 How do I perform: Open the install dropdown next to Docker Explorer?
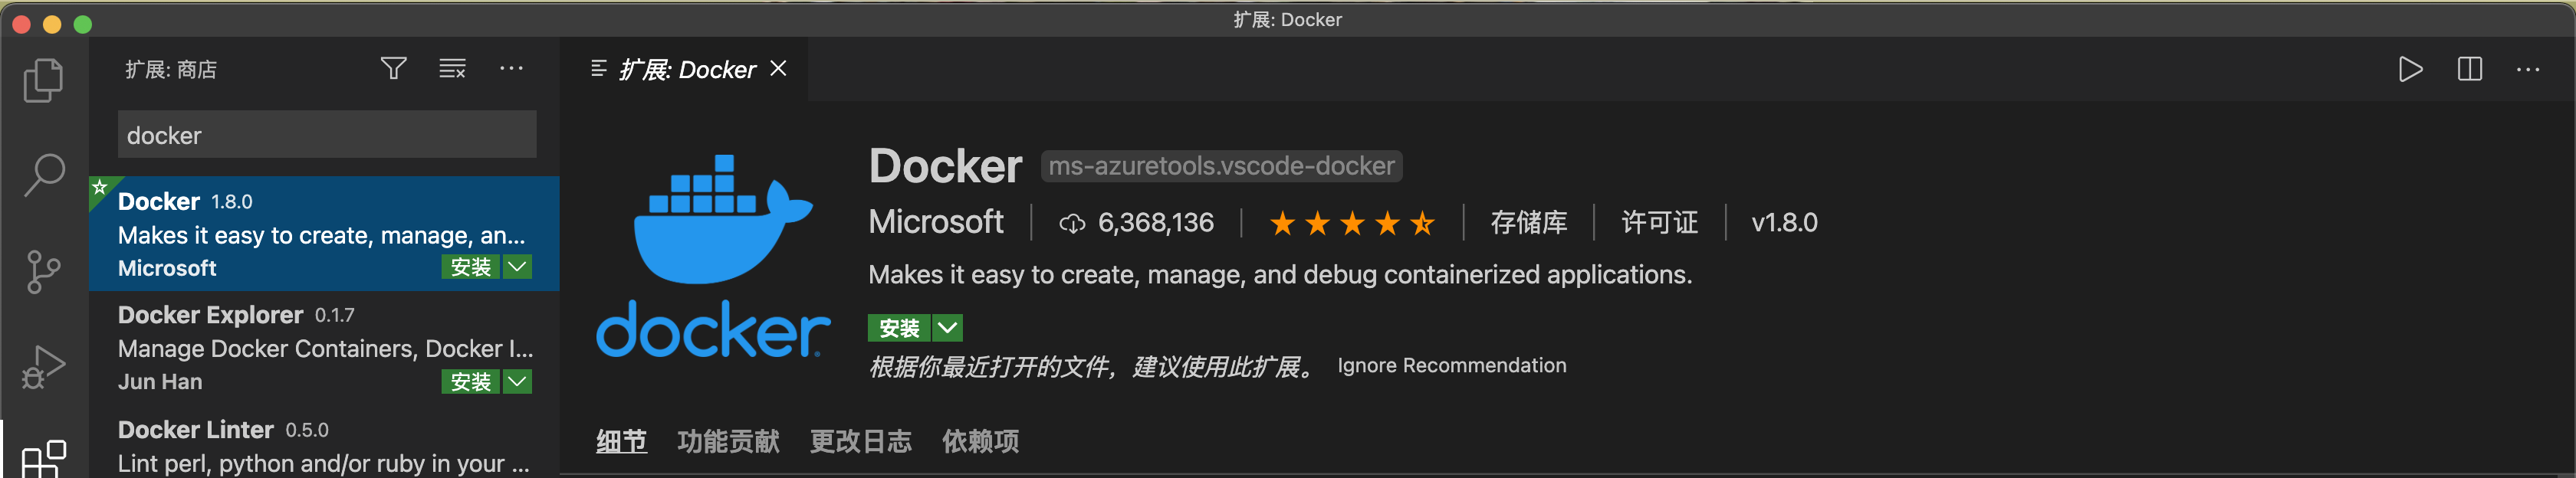(x=517, y=382)
